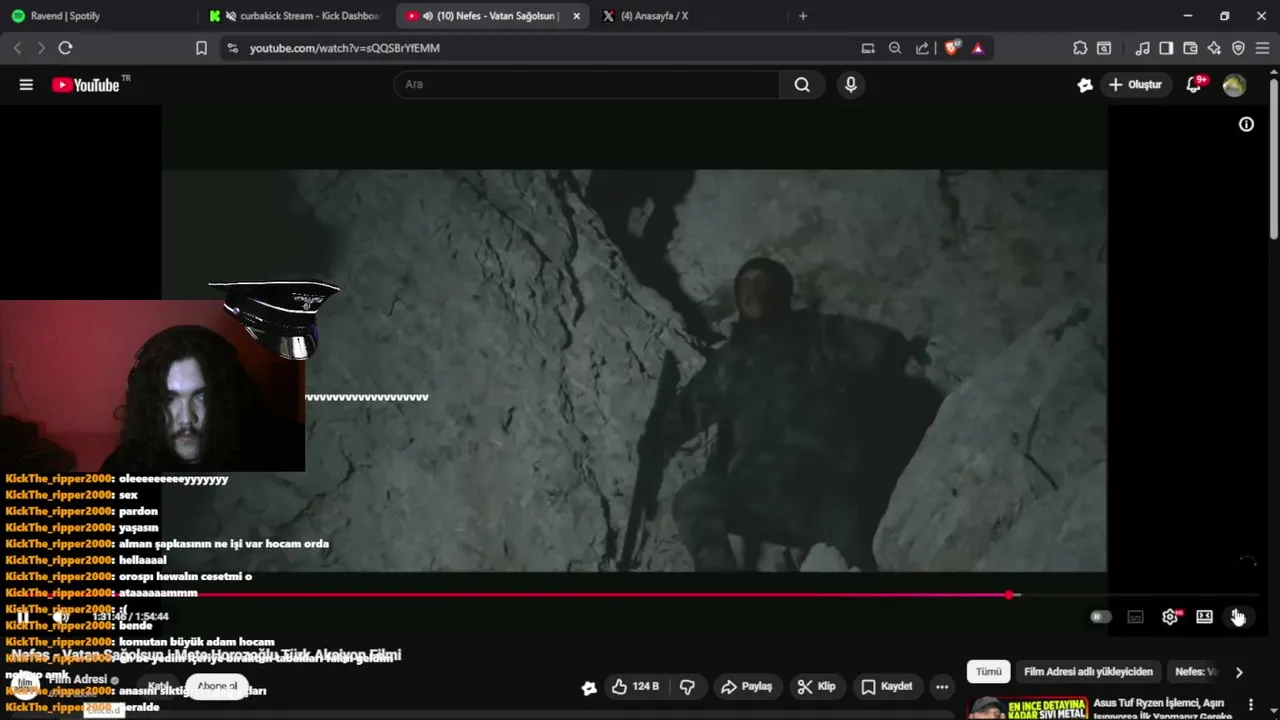Open the Film Adresi channel name
This screenshot has width=1280, height=720.
tap(78, 679)
